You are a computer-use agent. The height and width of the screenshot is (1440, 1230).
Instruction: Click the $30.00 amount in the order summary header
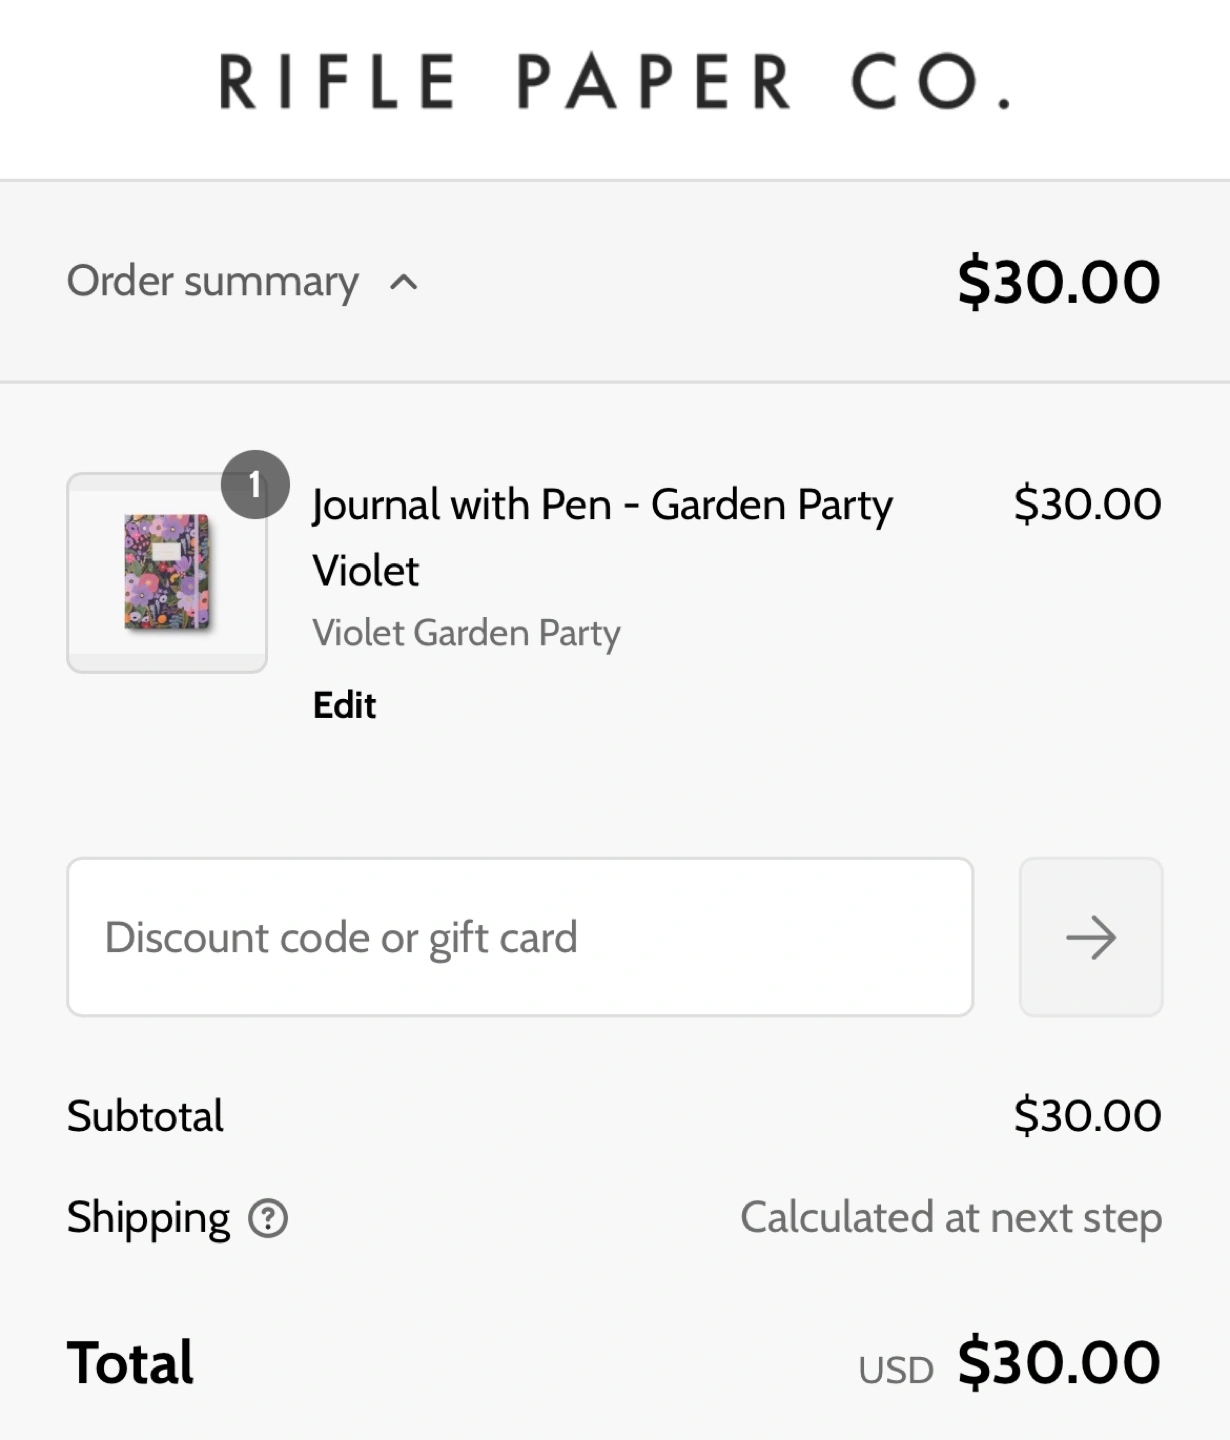point(1058,282)
